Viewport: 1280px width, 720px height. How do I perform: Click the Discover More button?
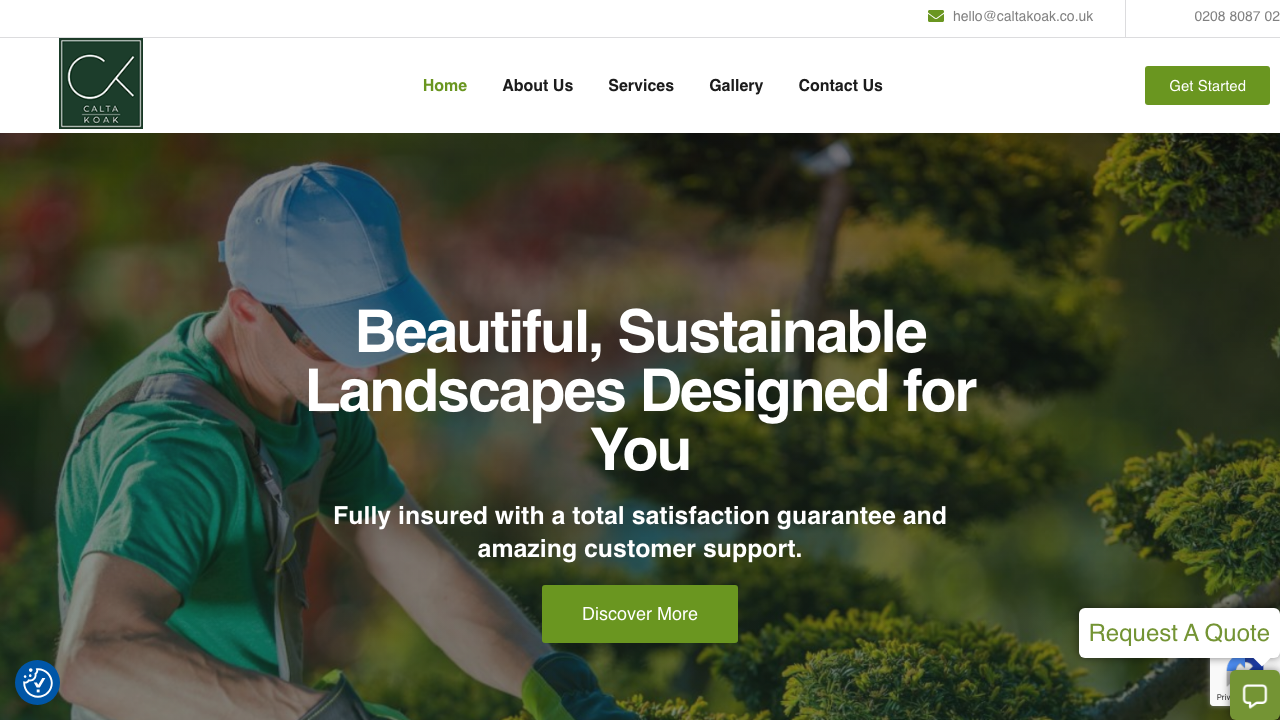point(640,614)
